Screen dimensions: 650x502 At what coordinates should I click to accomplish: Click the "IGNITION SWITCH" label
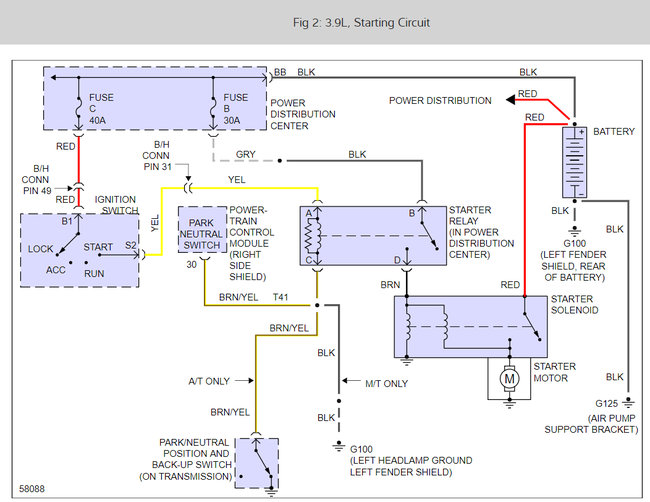116,205
